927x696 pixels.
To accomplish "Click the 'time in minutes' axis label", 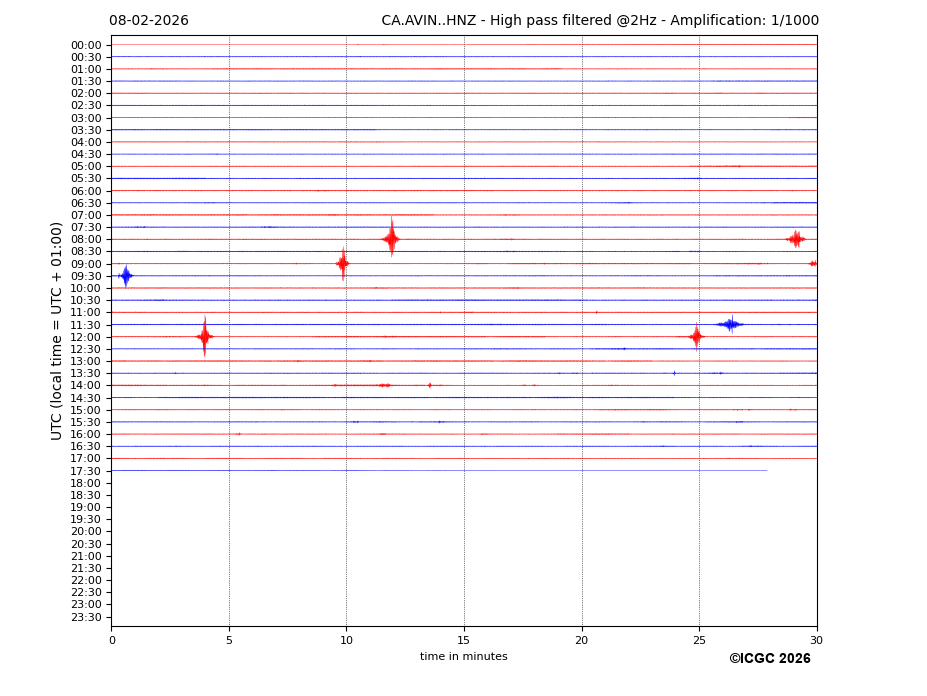I will pos(463,657).
